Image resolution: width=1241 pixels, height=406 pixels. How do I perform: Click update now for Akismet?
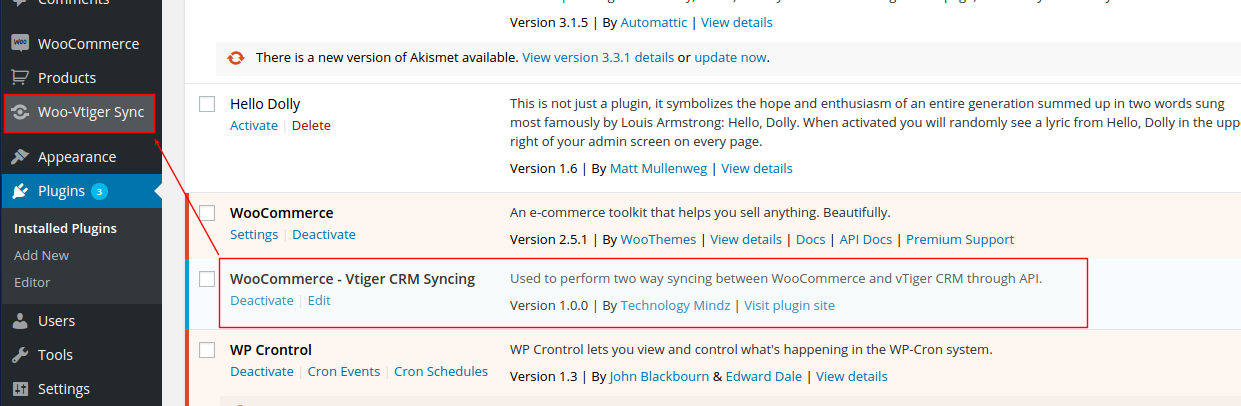pos(730,58)
